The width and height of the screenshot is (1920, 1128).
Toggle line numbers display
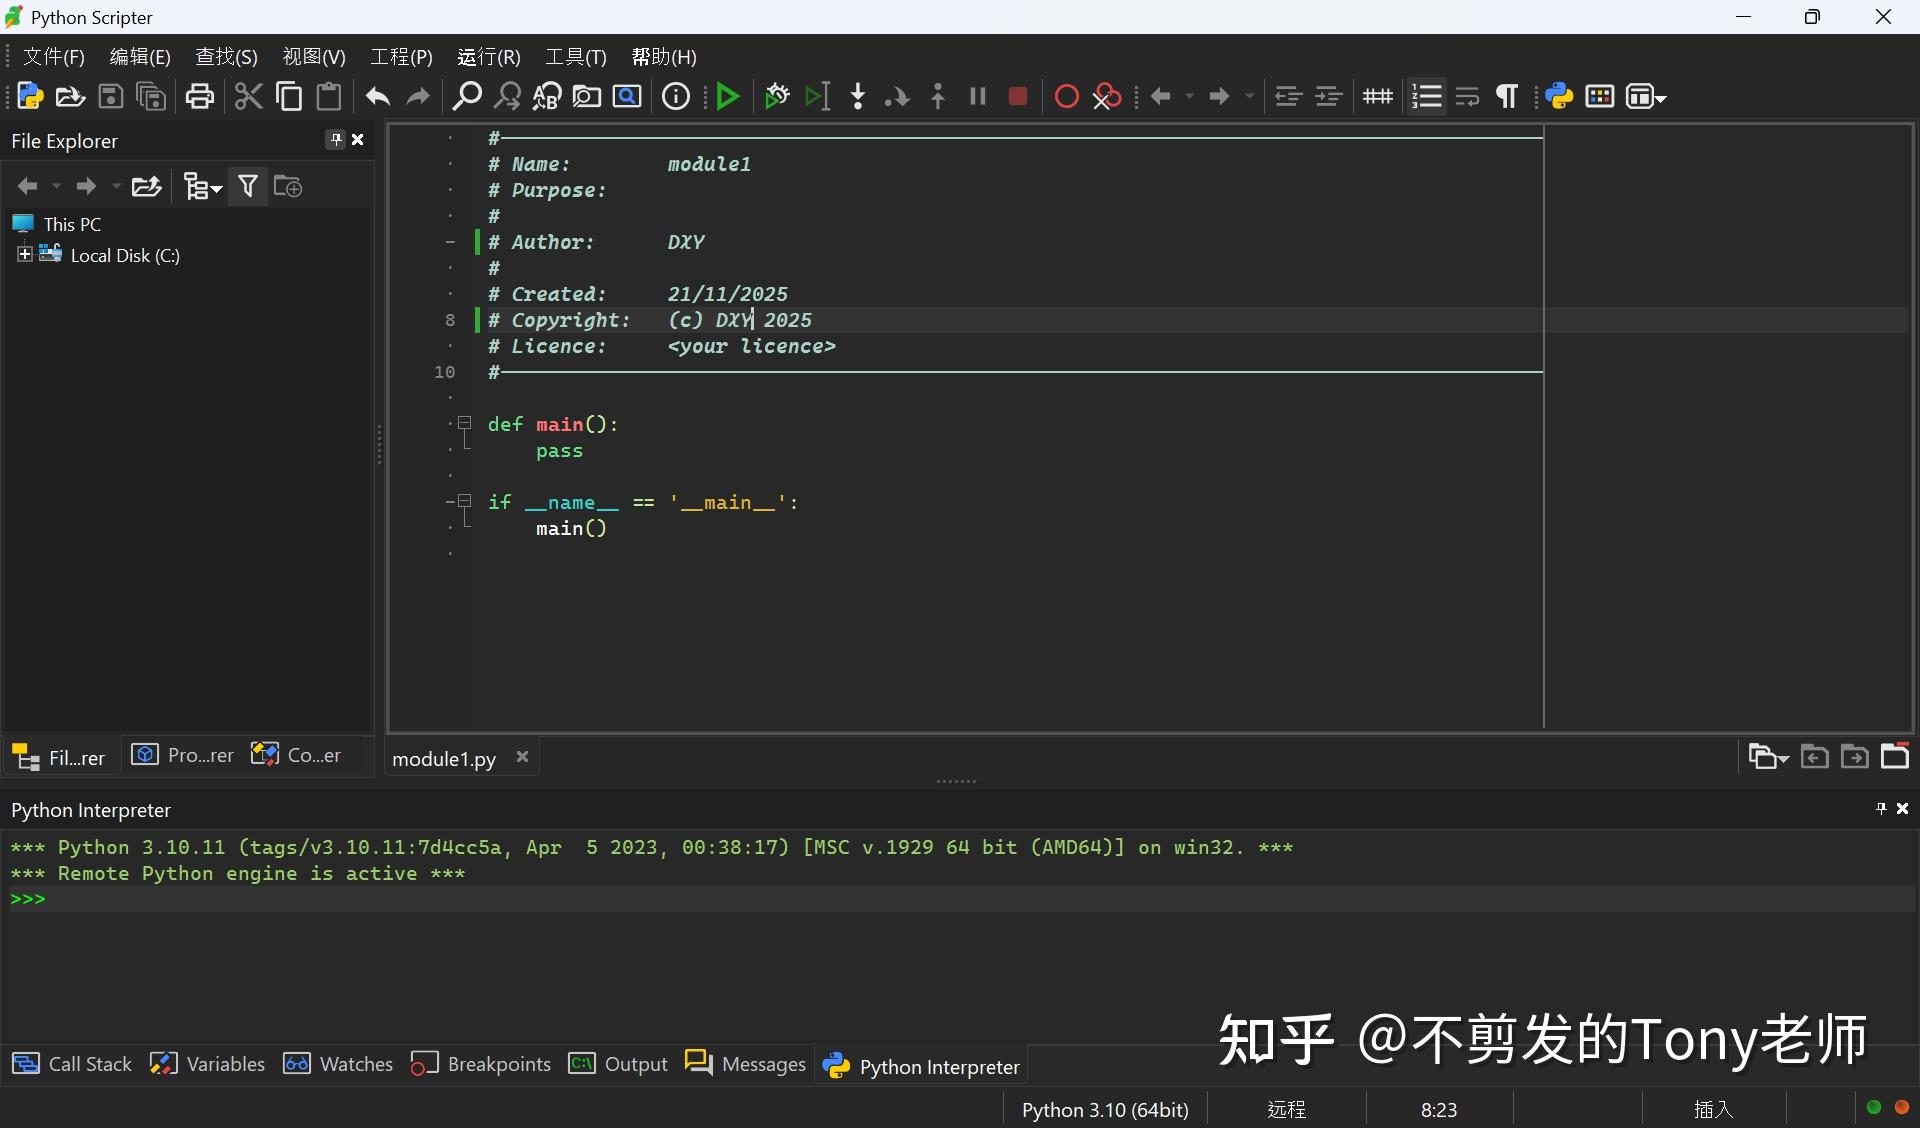[1426, 96]
